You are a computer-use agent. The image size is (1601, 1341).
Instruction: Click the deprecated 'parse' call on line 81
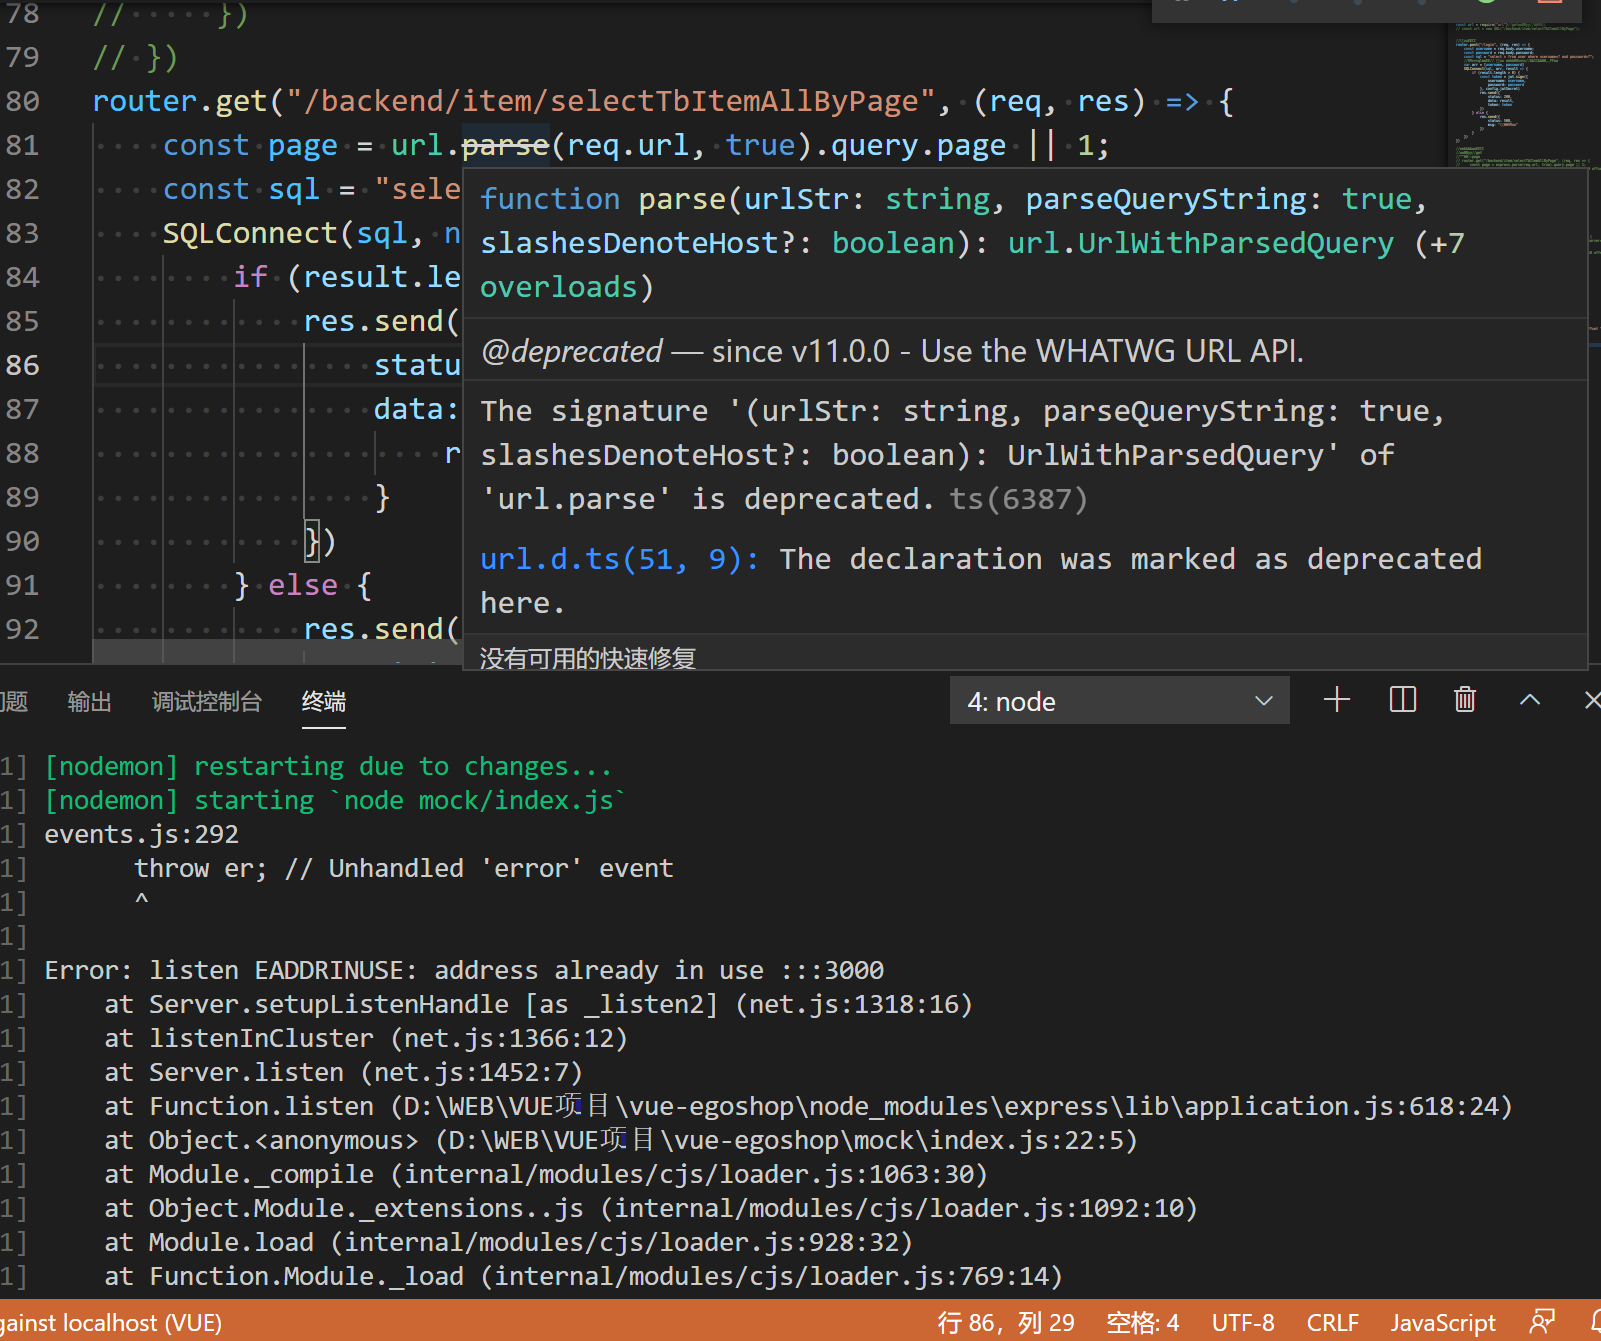click(x=505, y=145)
